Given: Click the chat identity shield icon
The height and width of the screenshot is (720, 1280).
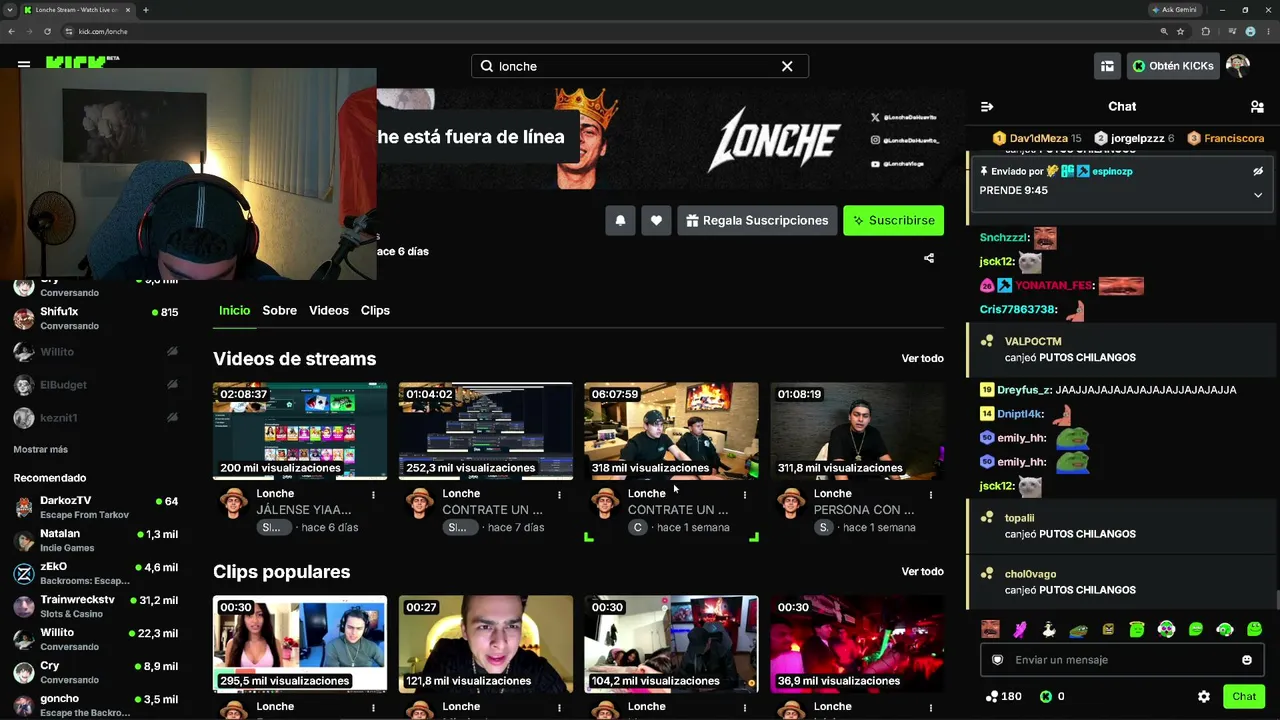Looking at the screenshot, I should 997,660.
